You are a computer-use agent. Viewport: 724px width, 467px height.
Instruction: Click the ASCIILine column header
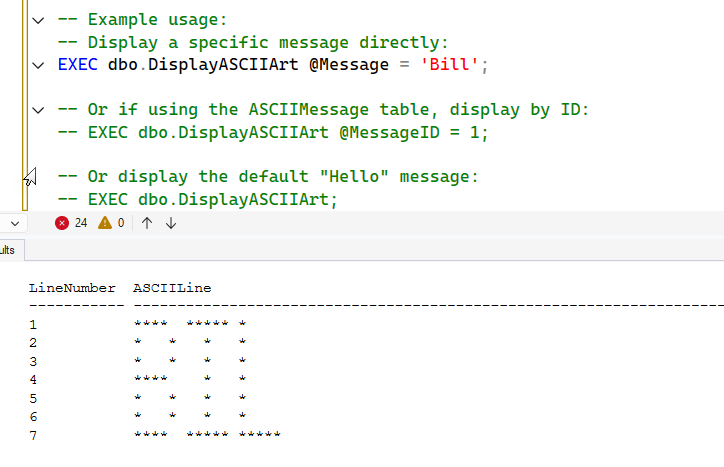172,288
